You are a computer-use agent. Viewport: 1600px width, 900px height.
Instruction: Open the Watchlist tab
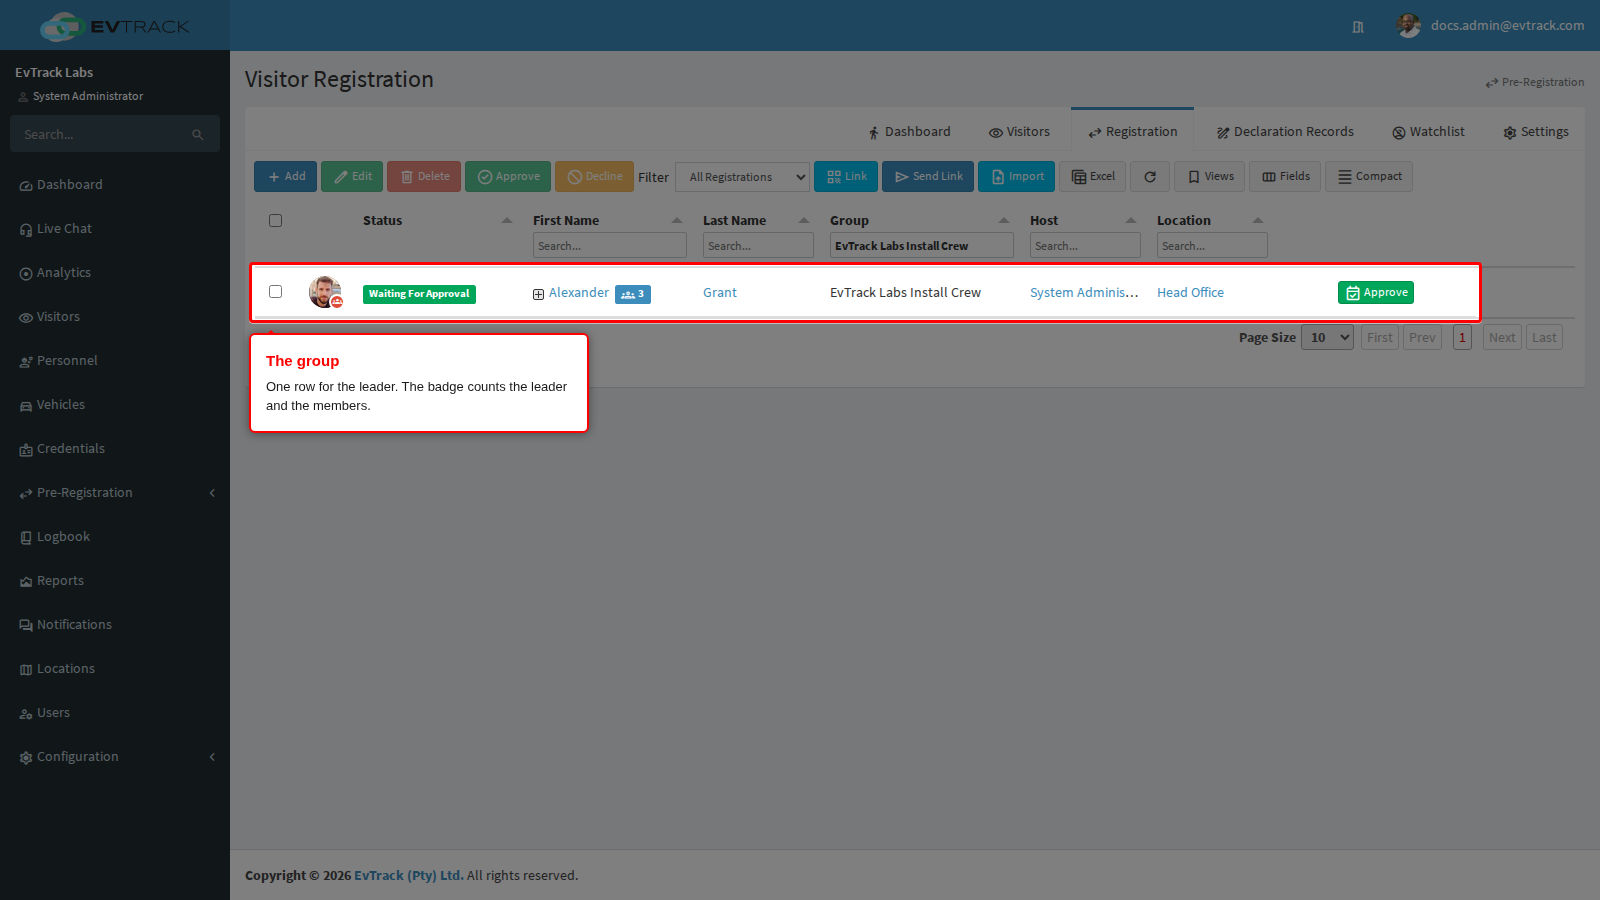[1428, 132]
